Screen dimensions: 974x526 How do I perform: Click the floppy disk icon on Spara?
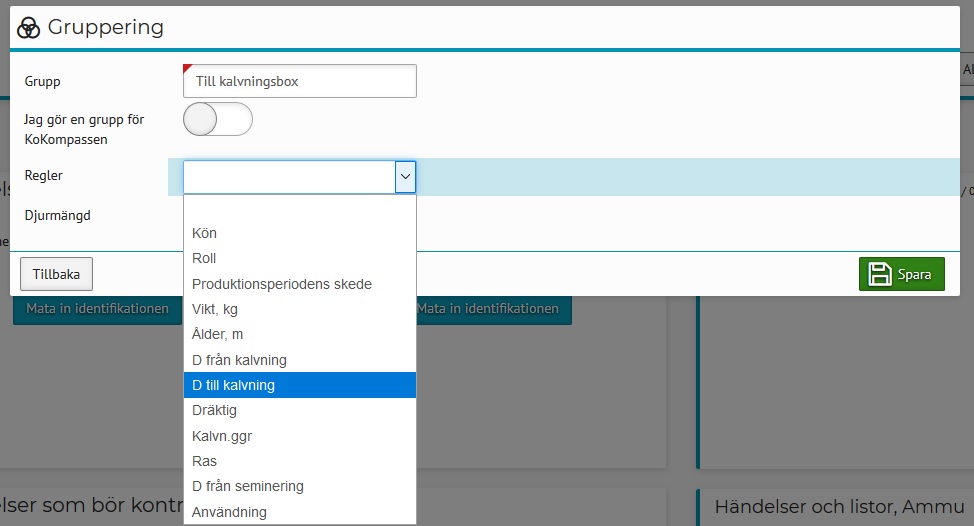[x=880, y=274]
